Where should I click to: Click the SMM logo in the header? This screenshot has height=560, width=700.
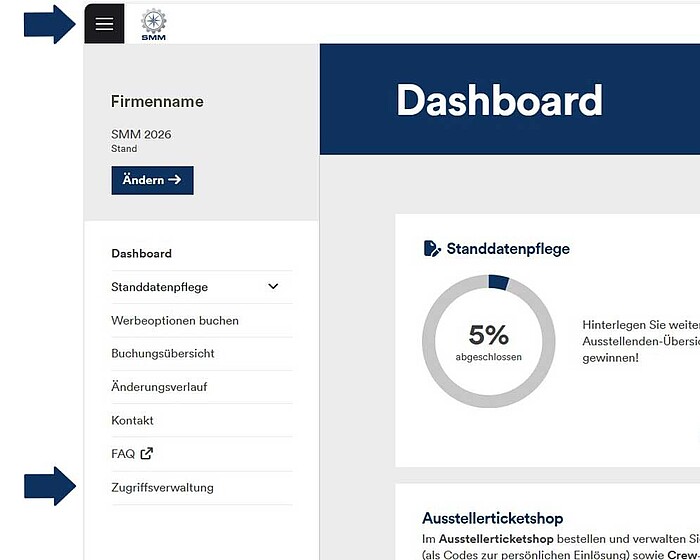point(153,24)
